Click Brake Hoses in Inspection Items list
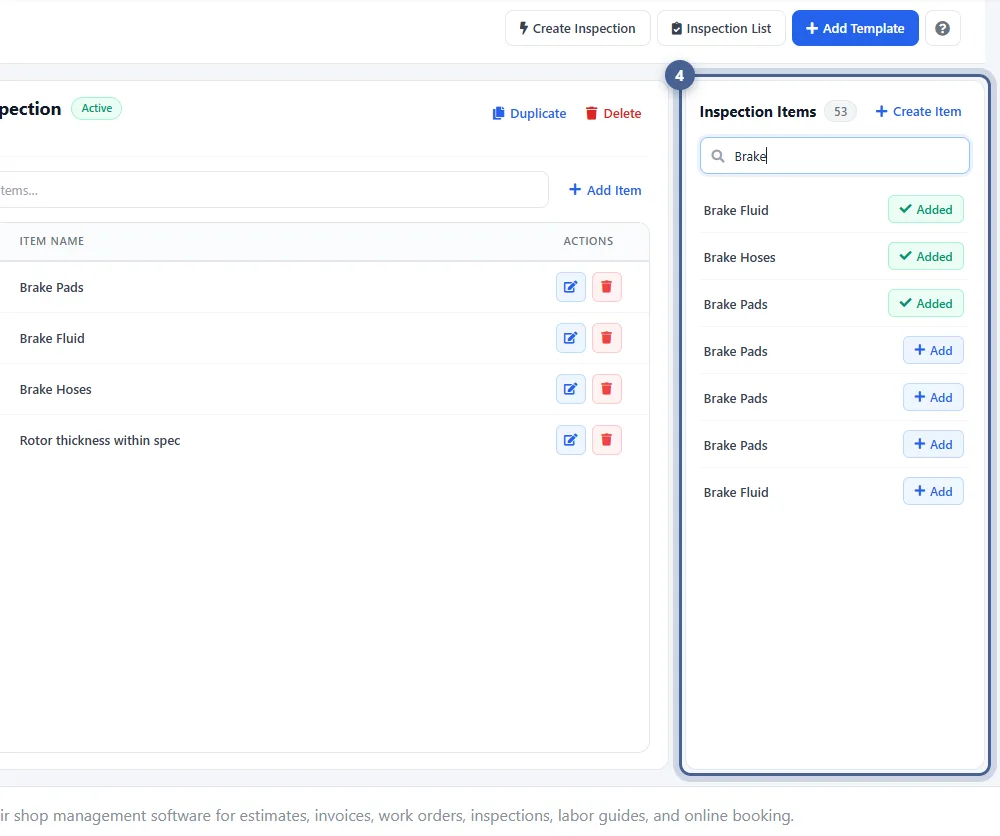The height and width of the screenshot is (836, 1000). click(739, 258)
